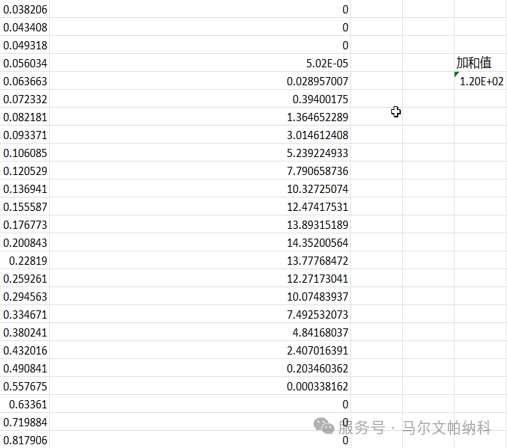
Task: Select the cell showing 0.043408
Action: pos(25,27)
